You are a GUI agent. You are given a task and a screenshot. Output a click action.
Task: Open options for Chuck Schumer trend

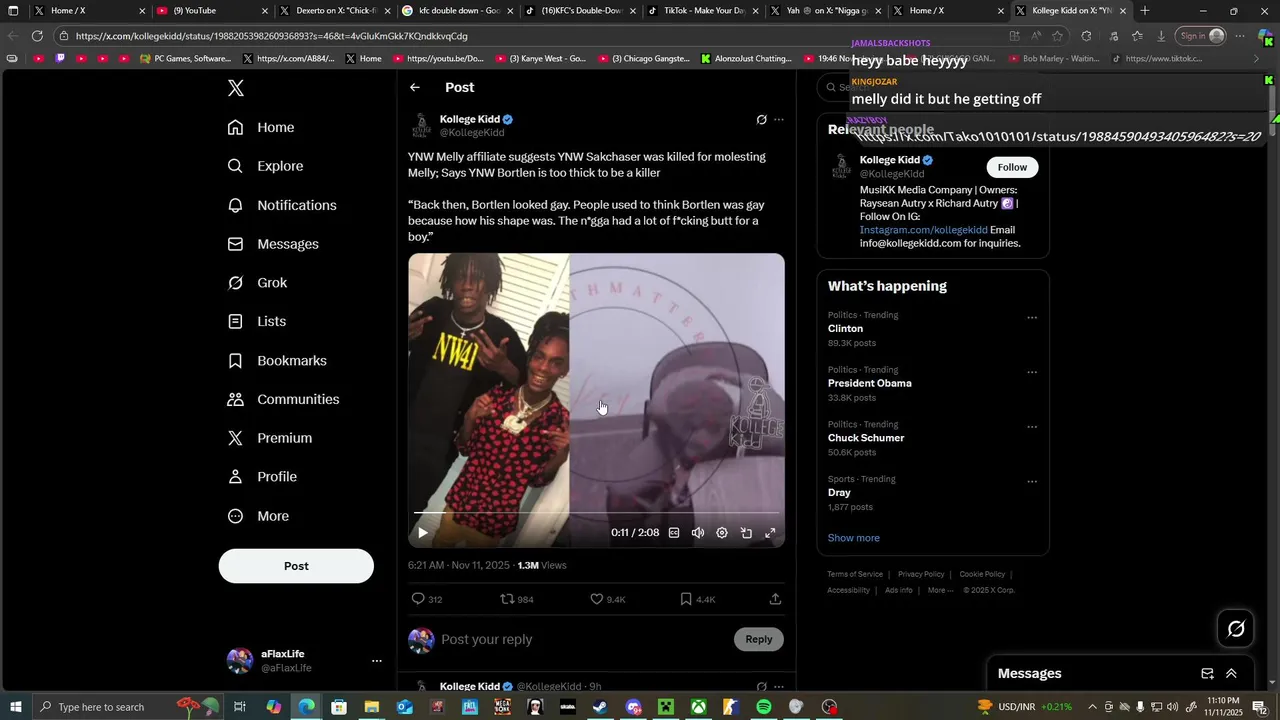click(x=1032, y=427)
